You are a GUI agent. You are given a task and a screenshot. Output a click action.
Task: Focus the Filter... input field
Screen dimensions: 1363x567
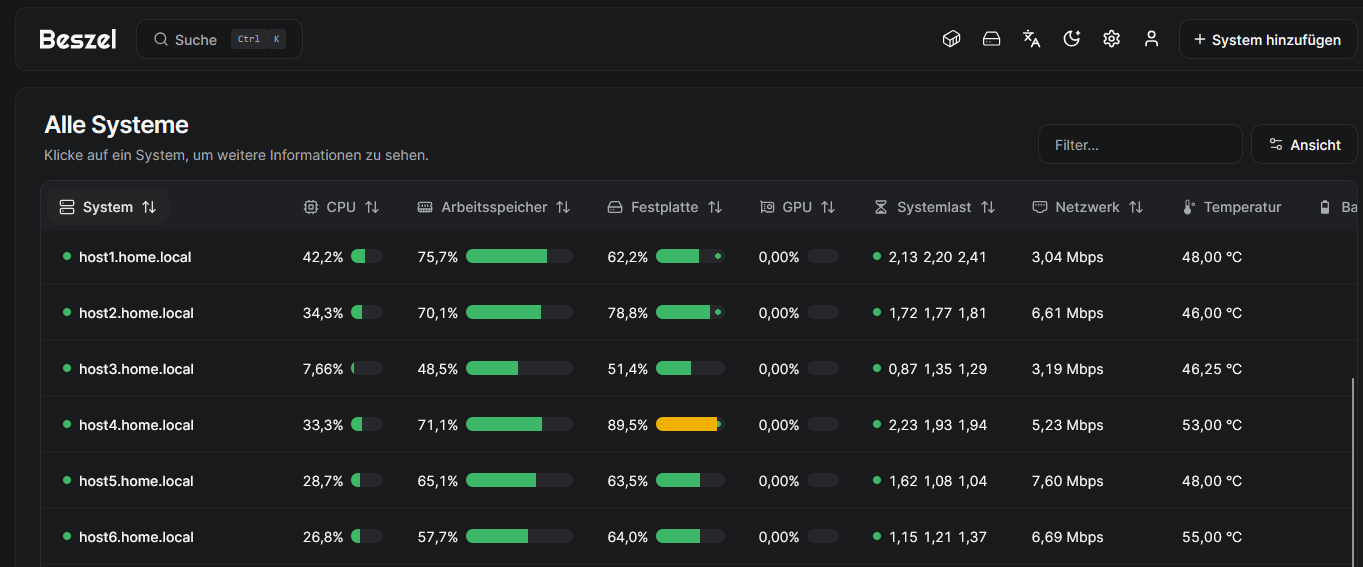coord(1140,144)
